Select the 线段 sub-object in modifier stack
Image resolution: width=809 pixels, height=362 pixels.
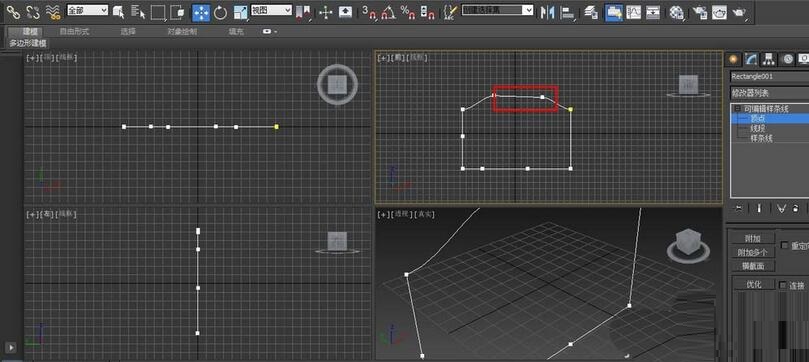pyautogui.click(x=757, y=128)
